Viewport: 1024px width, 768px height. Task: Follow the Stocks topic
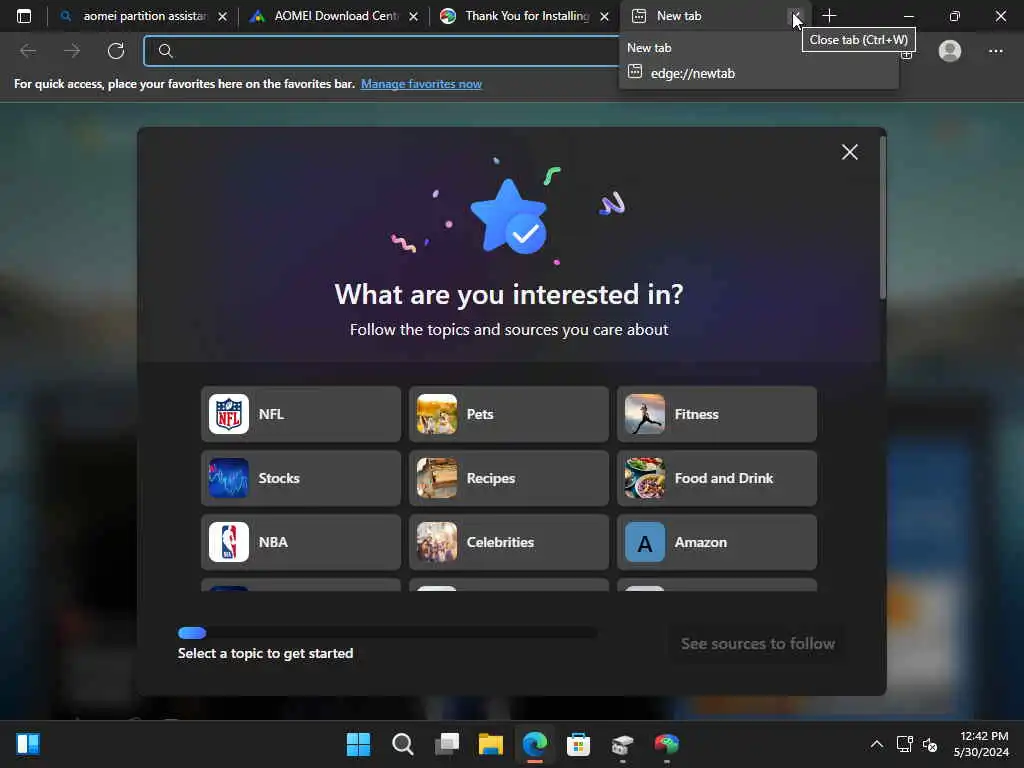click(x=301, y=478)
